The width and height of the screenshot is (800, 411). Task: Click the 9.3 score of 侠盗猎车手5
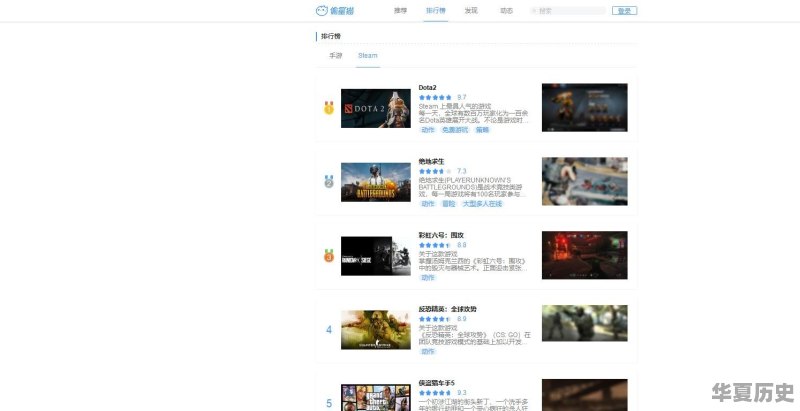coord(462,393)
